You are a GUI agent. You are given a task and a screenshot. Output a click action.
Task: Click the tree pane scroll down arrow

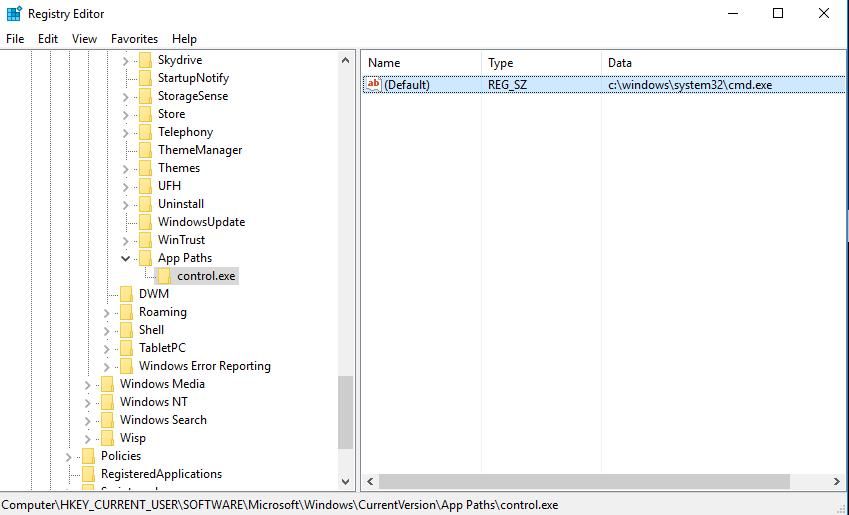(x=345, y=481)
